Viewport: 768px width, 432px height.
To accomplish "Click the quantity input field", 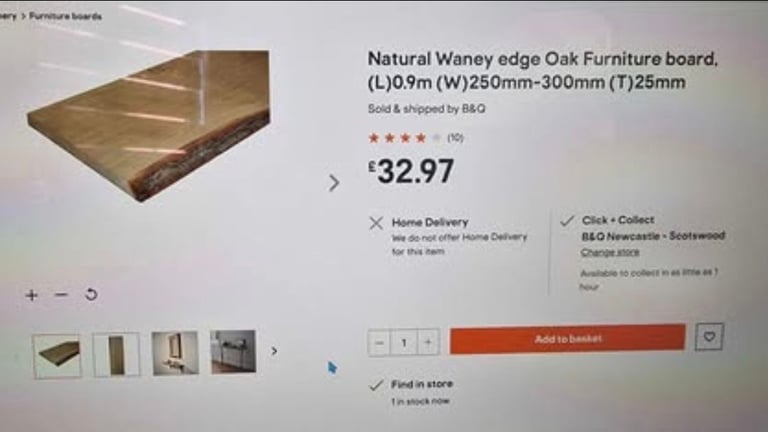I will 404,342.
